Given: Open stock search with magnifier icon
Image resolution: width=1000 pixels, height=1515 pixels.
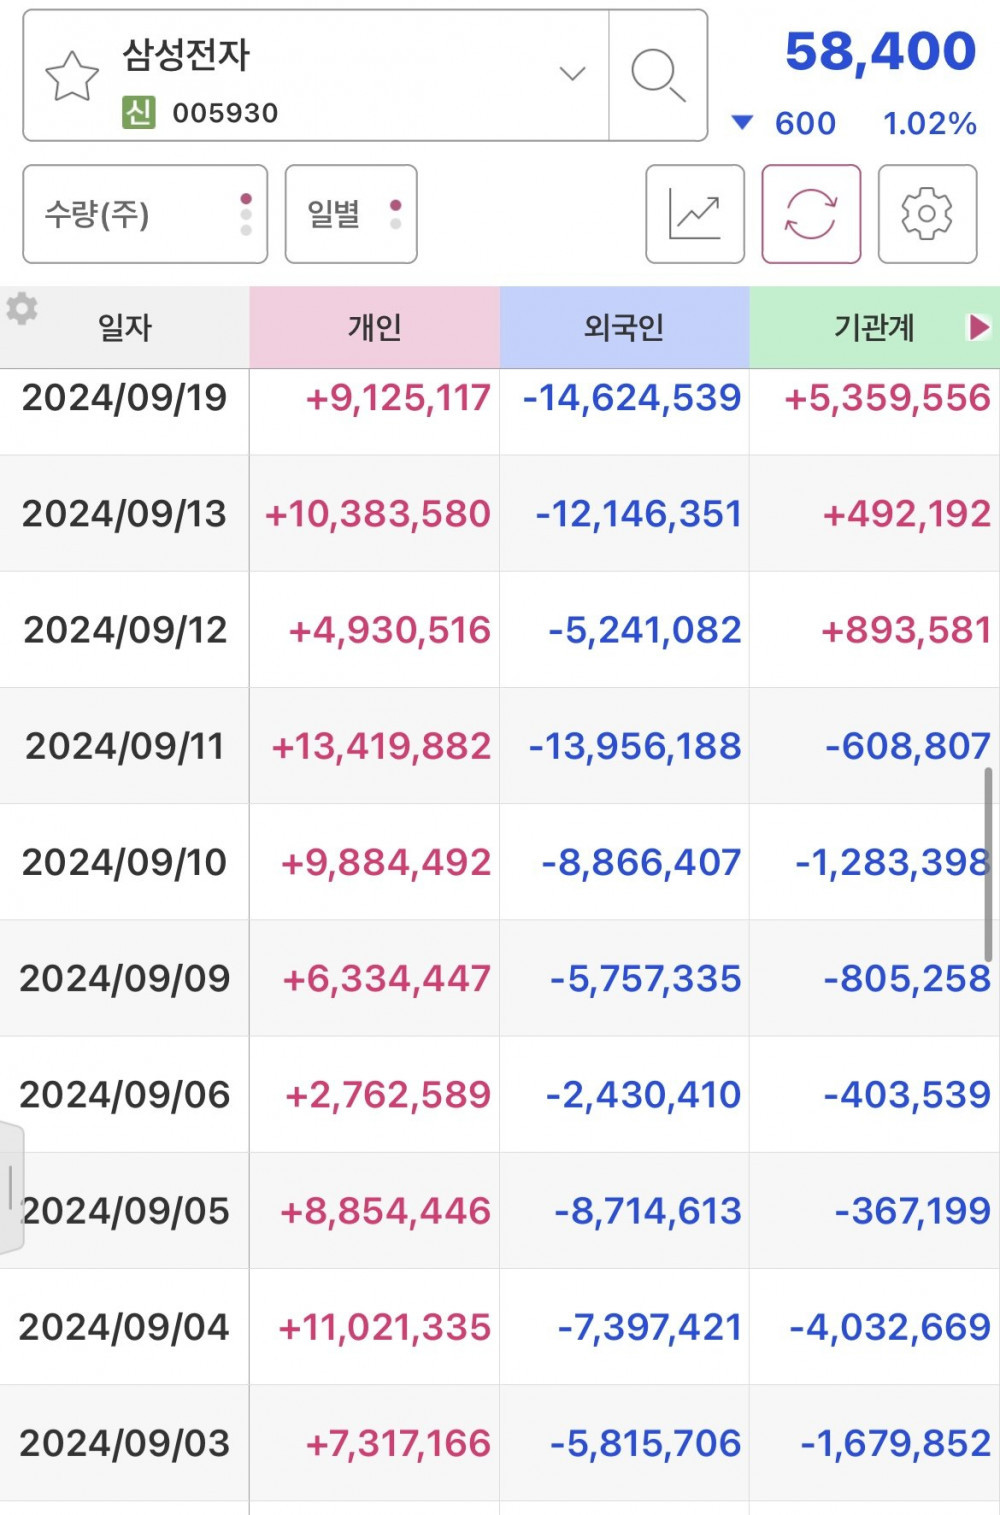Looking at the screenshot, I should coord(658,75).
